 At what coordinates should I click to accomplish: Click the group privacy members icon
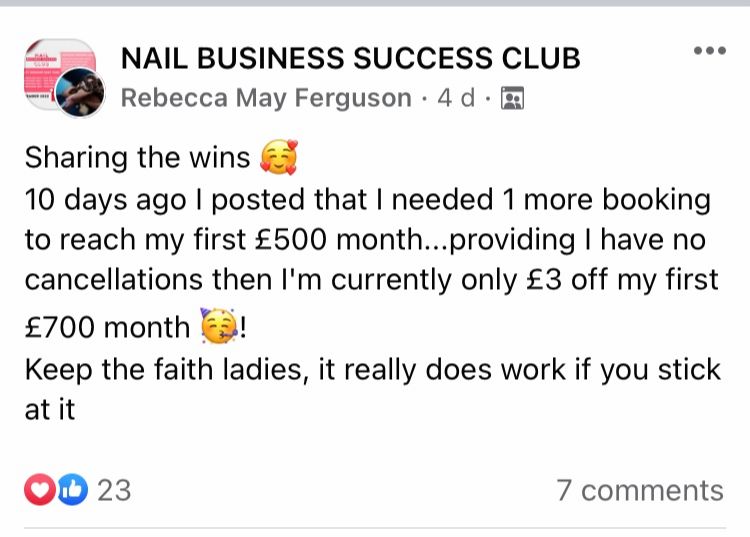coord(511,99)
